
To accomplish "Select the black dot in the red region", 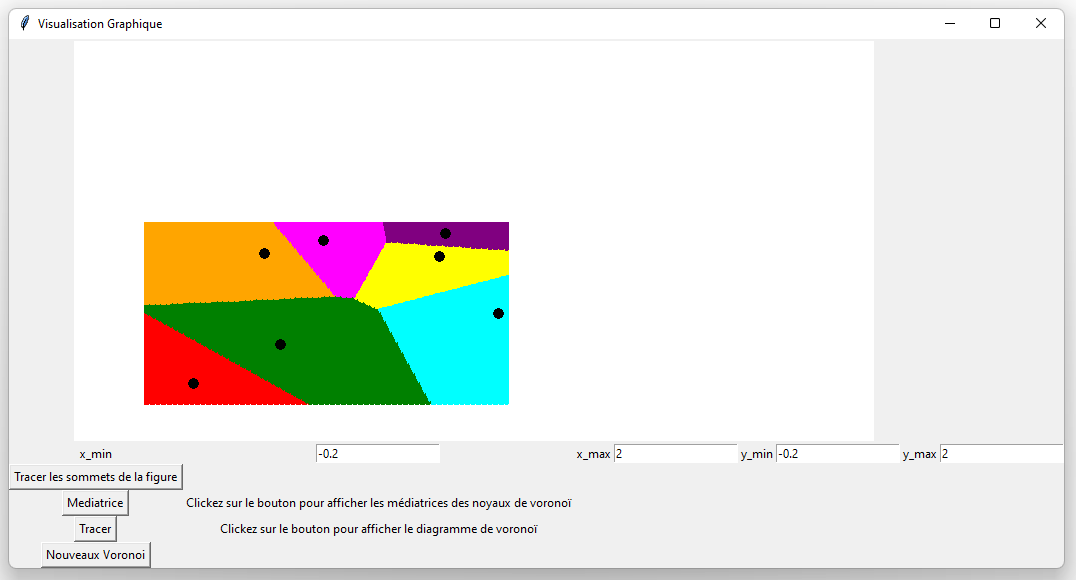I will [x=193, y=383].
